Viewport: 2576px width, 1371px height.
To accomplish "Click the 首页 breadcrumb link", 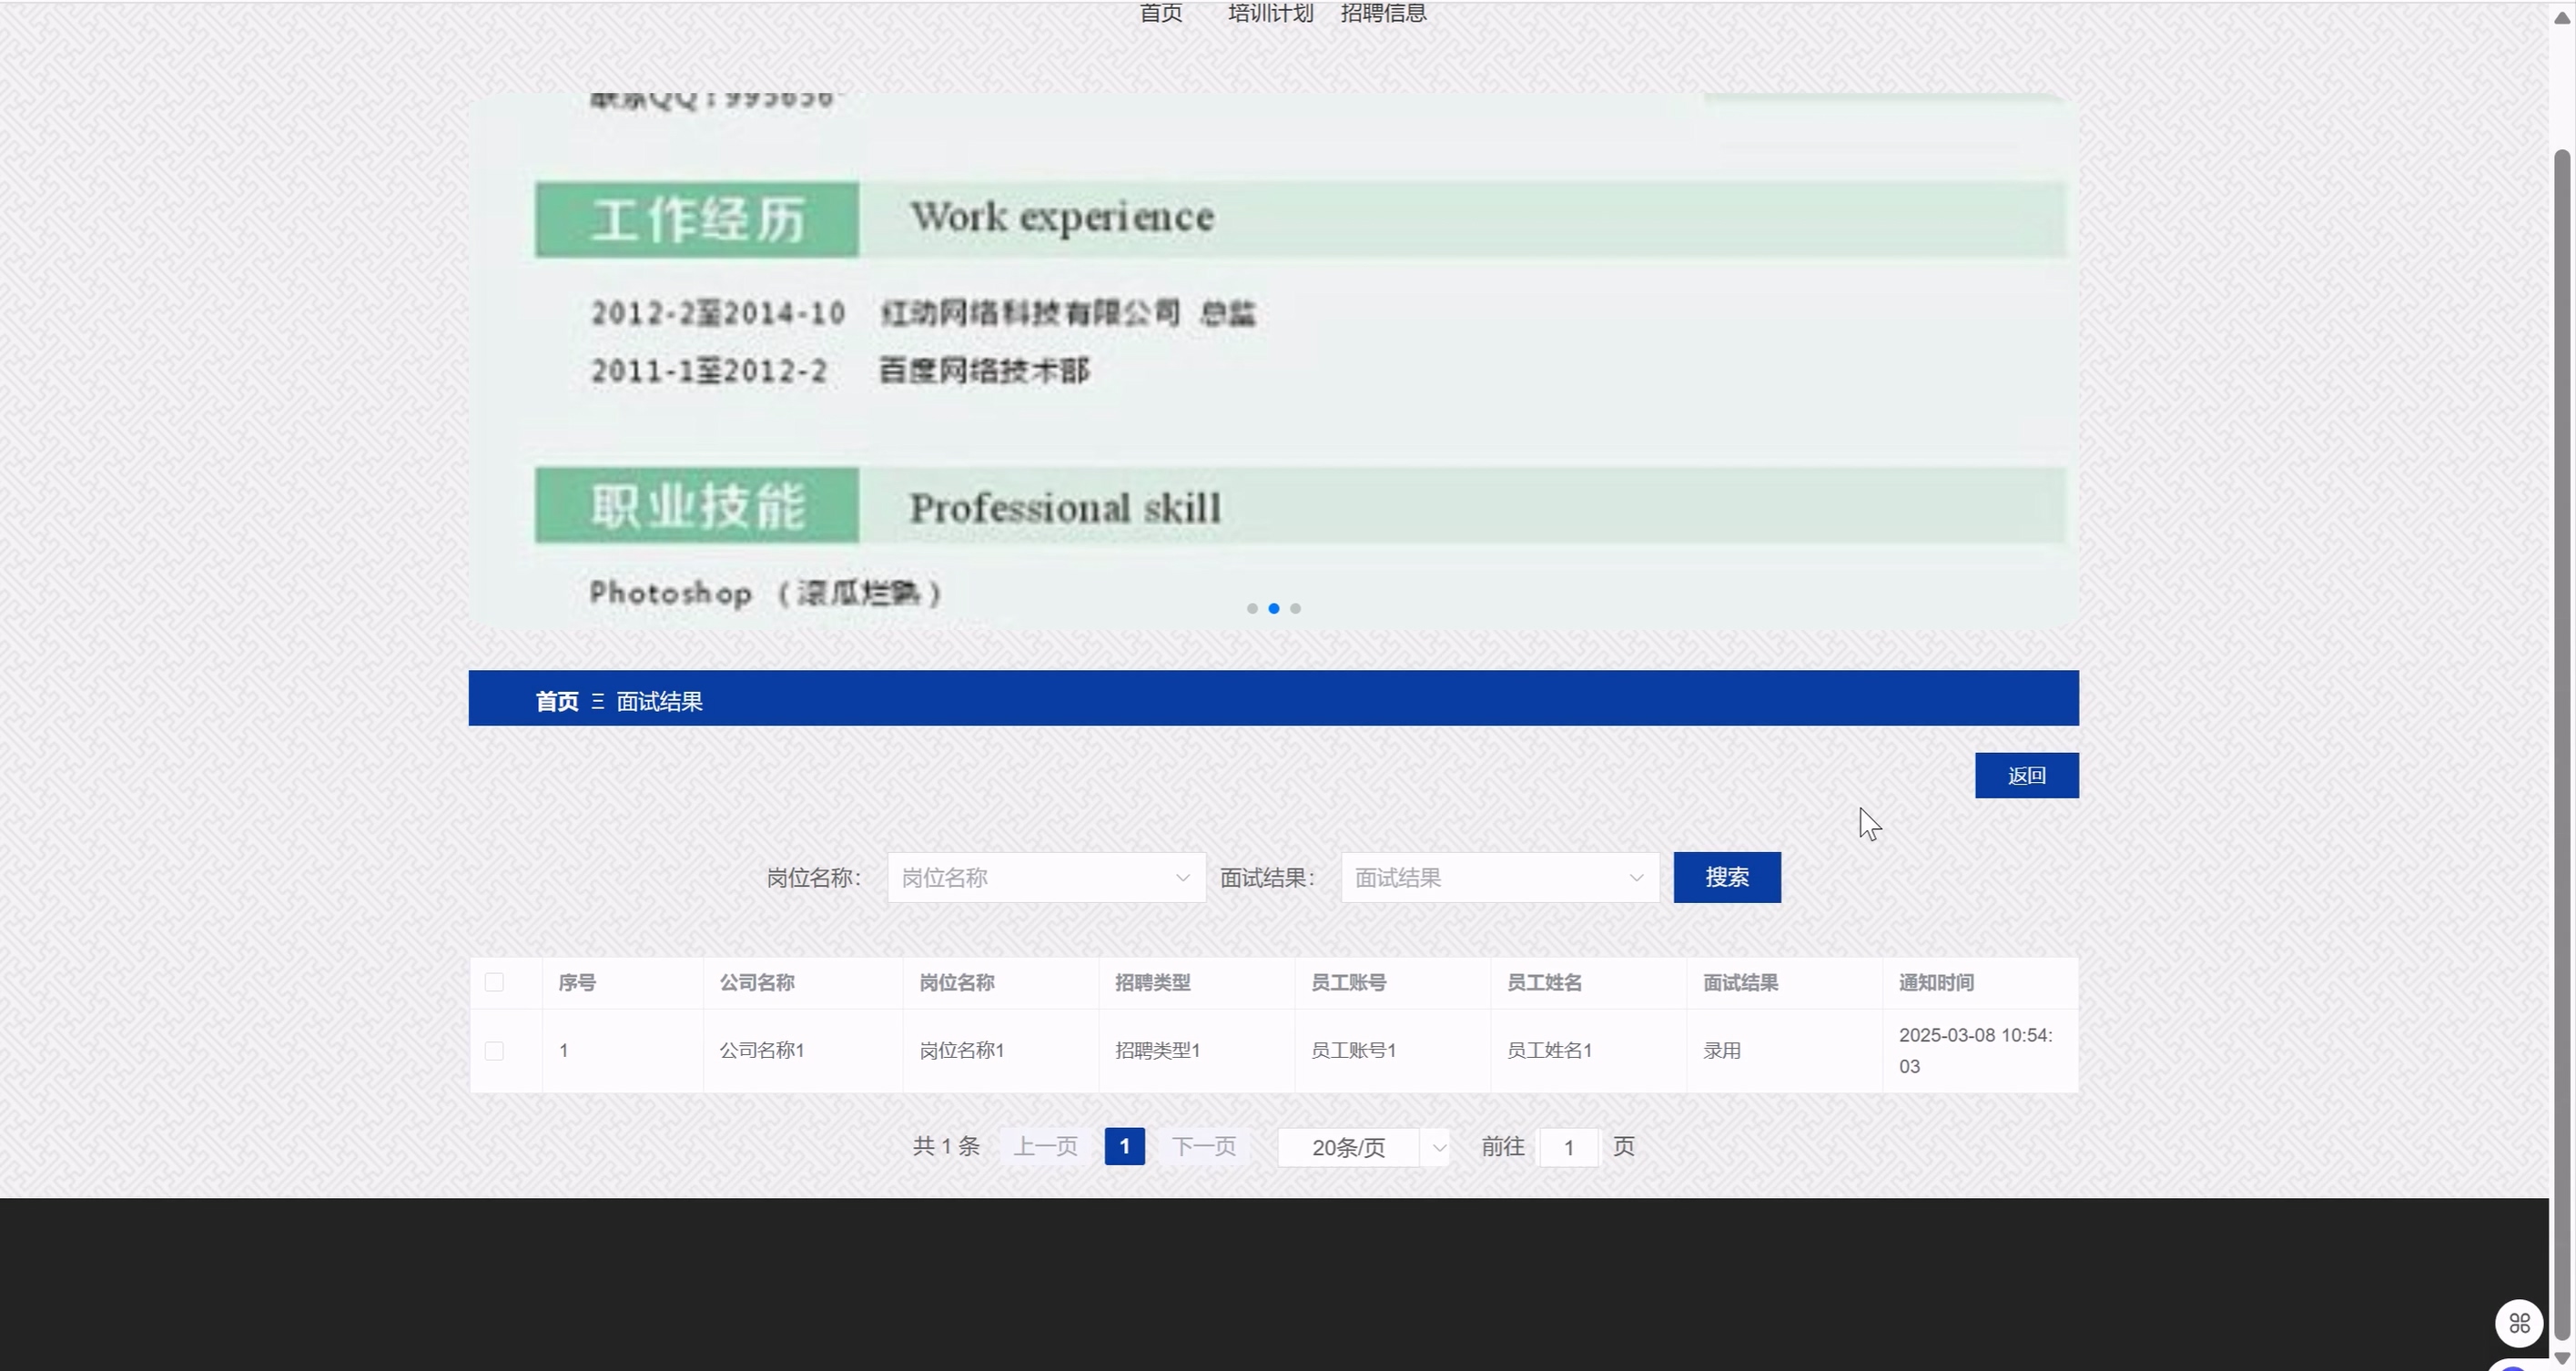I will point(557,702).
